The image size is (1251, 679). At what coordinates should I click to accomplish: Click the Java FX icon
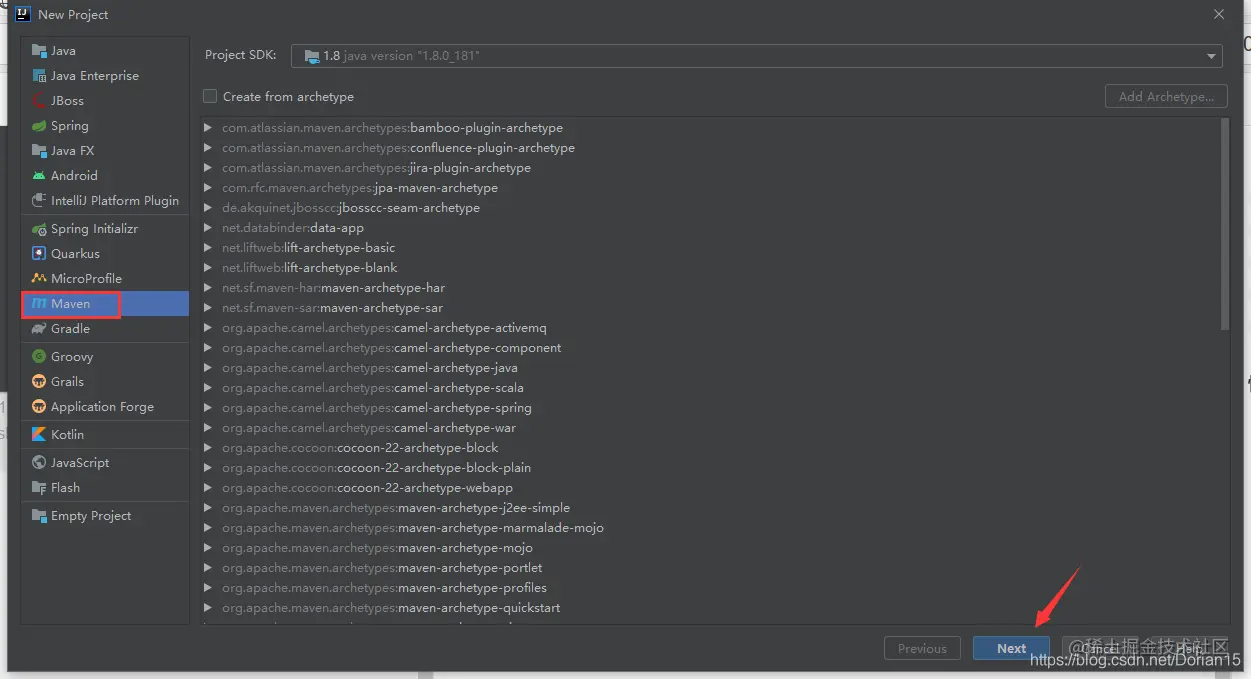pyautogui.click(x=39, y=151)
